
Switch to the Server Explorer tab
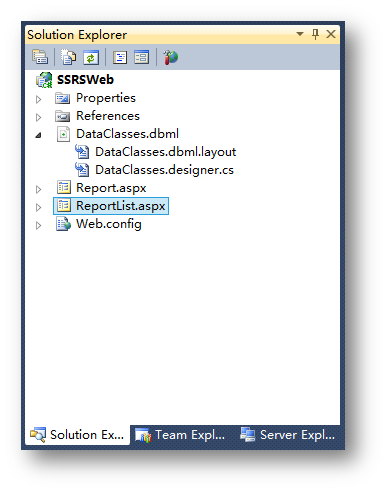(x=287, y=435)
